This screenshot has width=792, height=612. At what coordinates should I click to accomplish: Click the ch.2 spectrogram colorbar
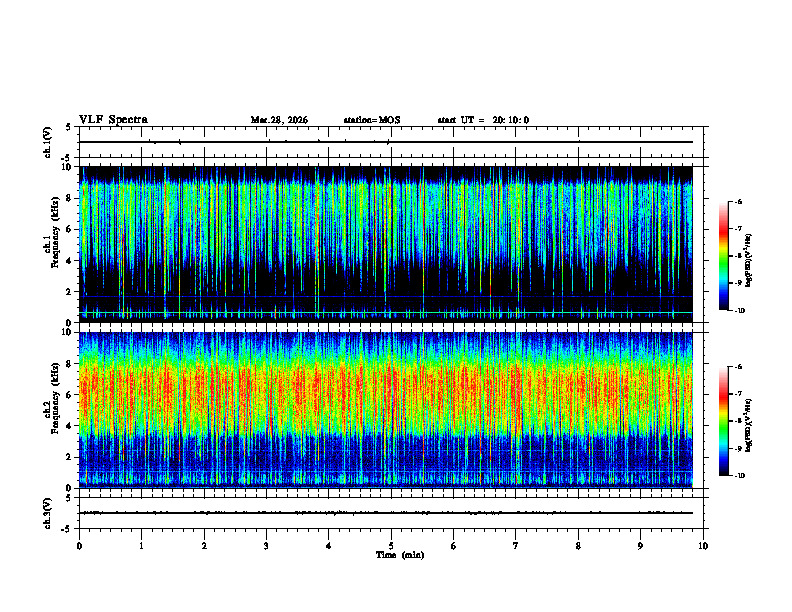coord(723,421)
